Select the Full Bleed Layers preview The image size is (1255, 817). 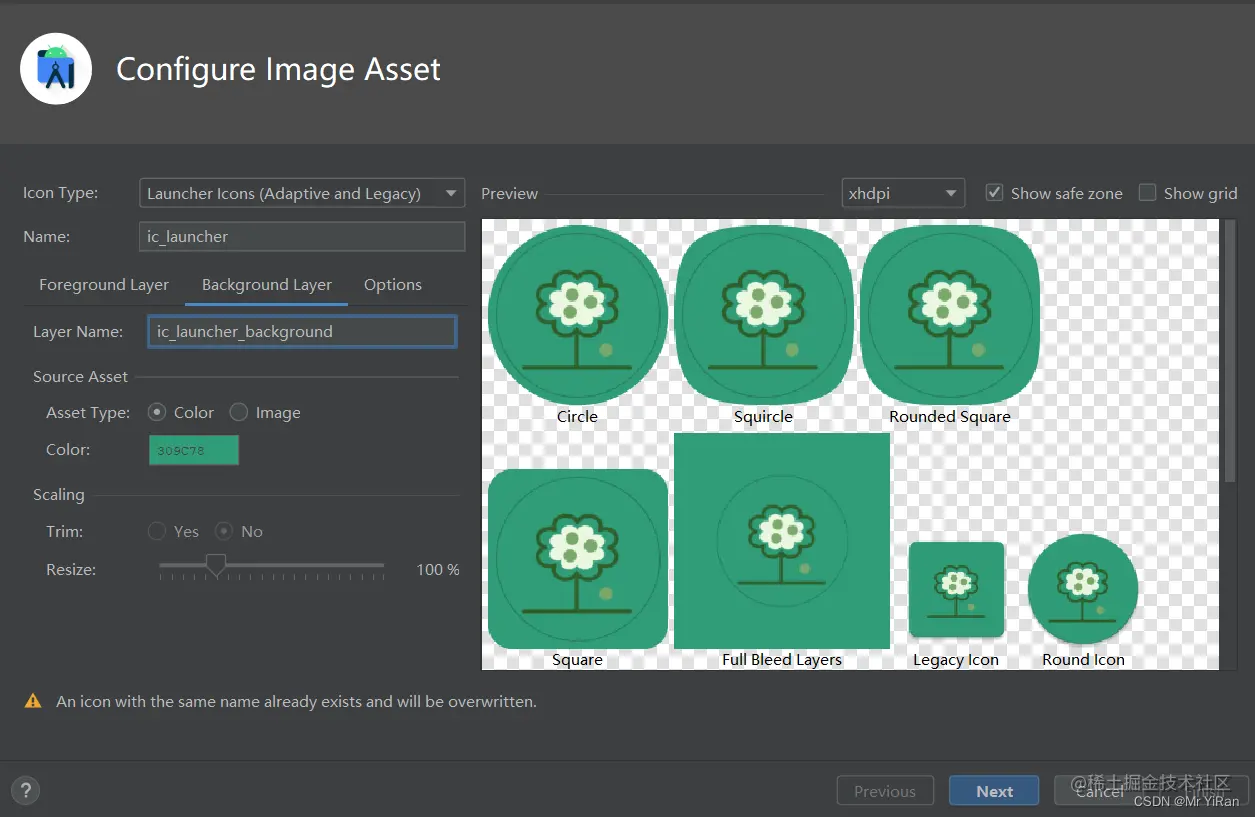782,541
